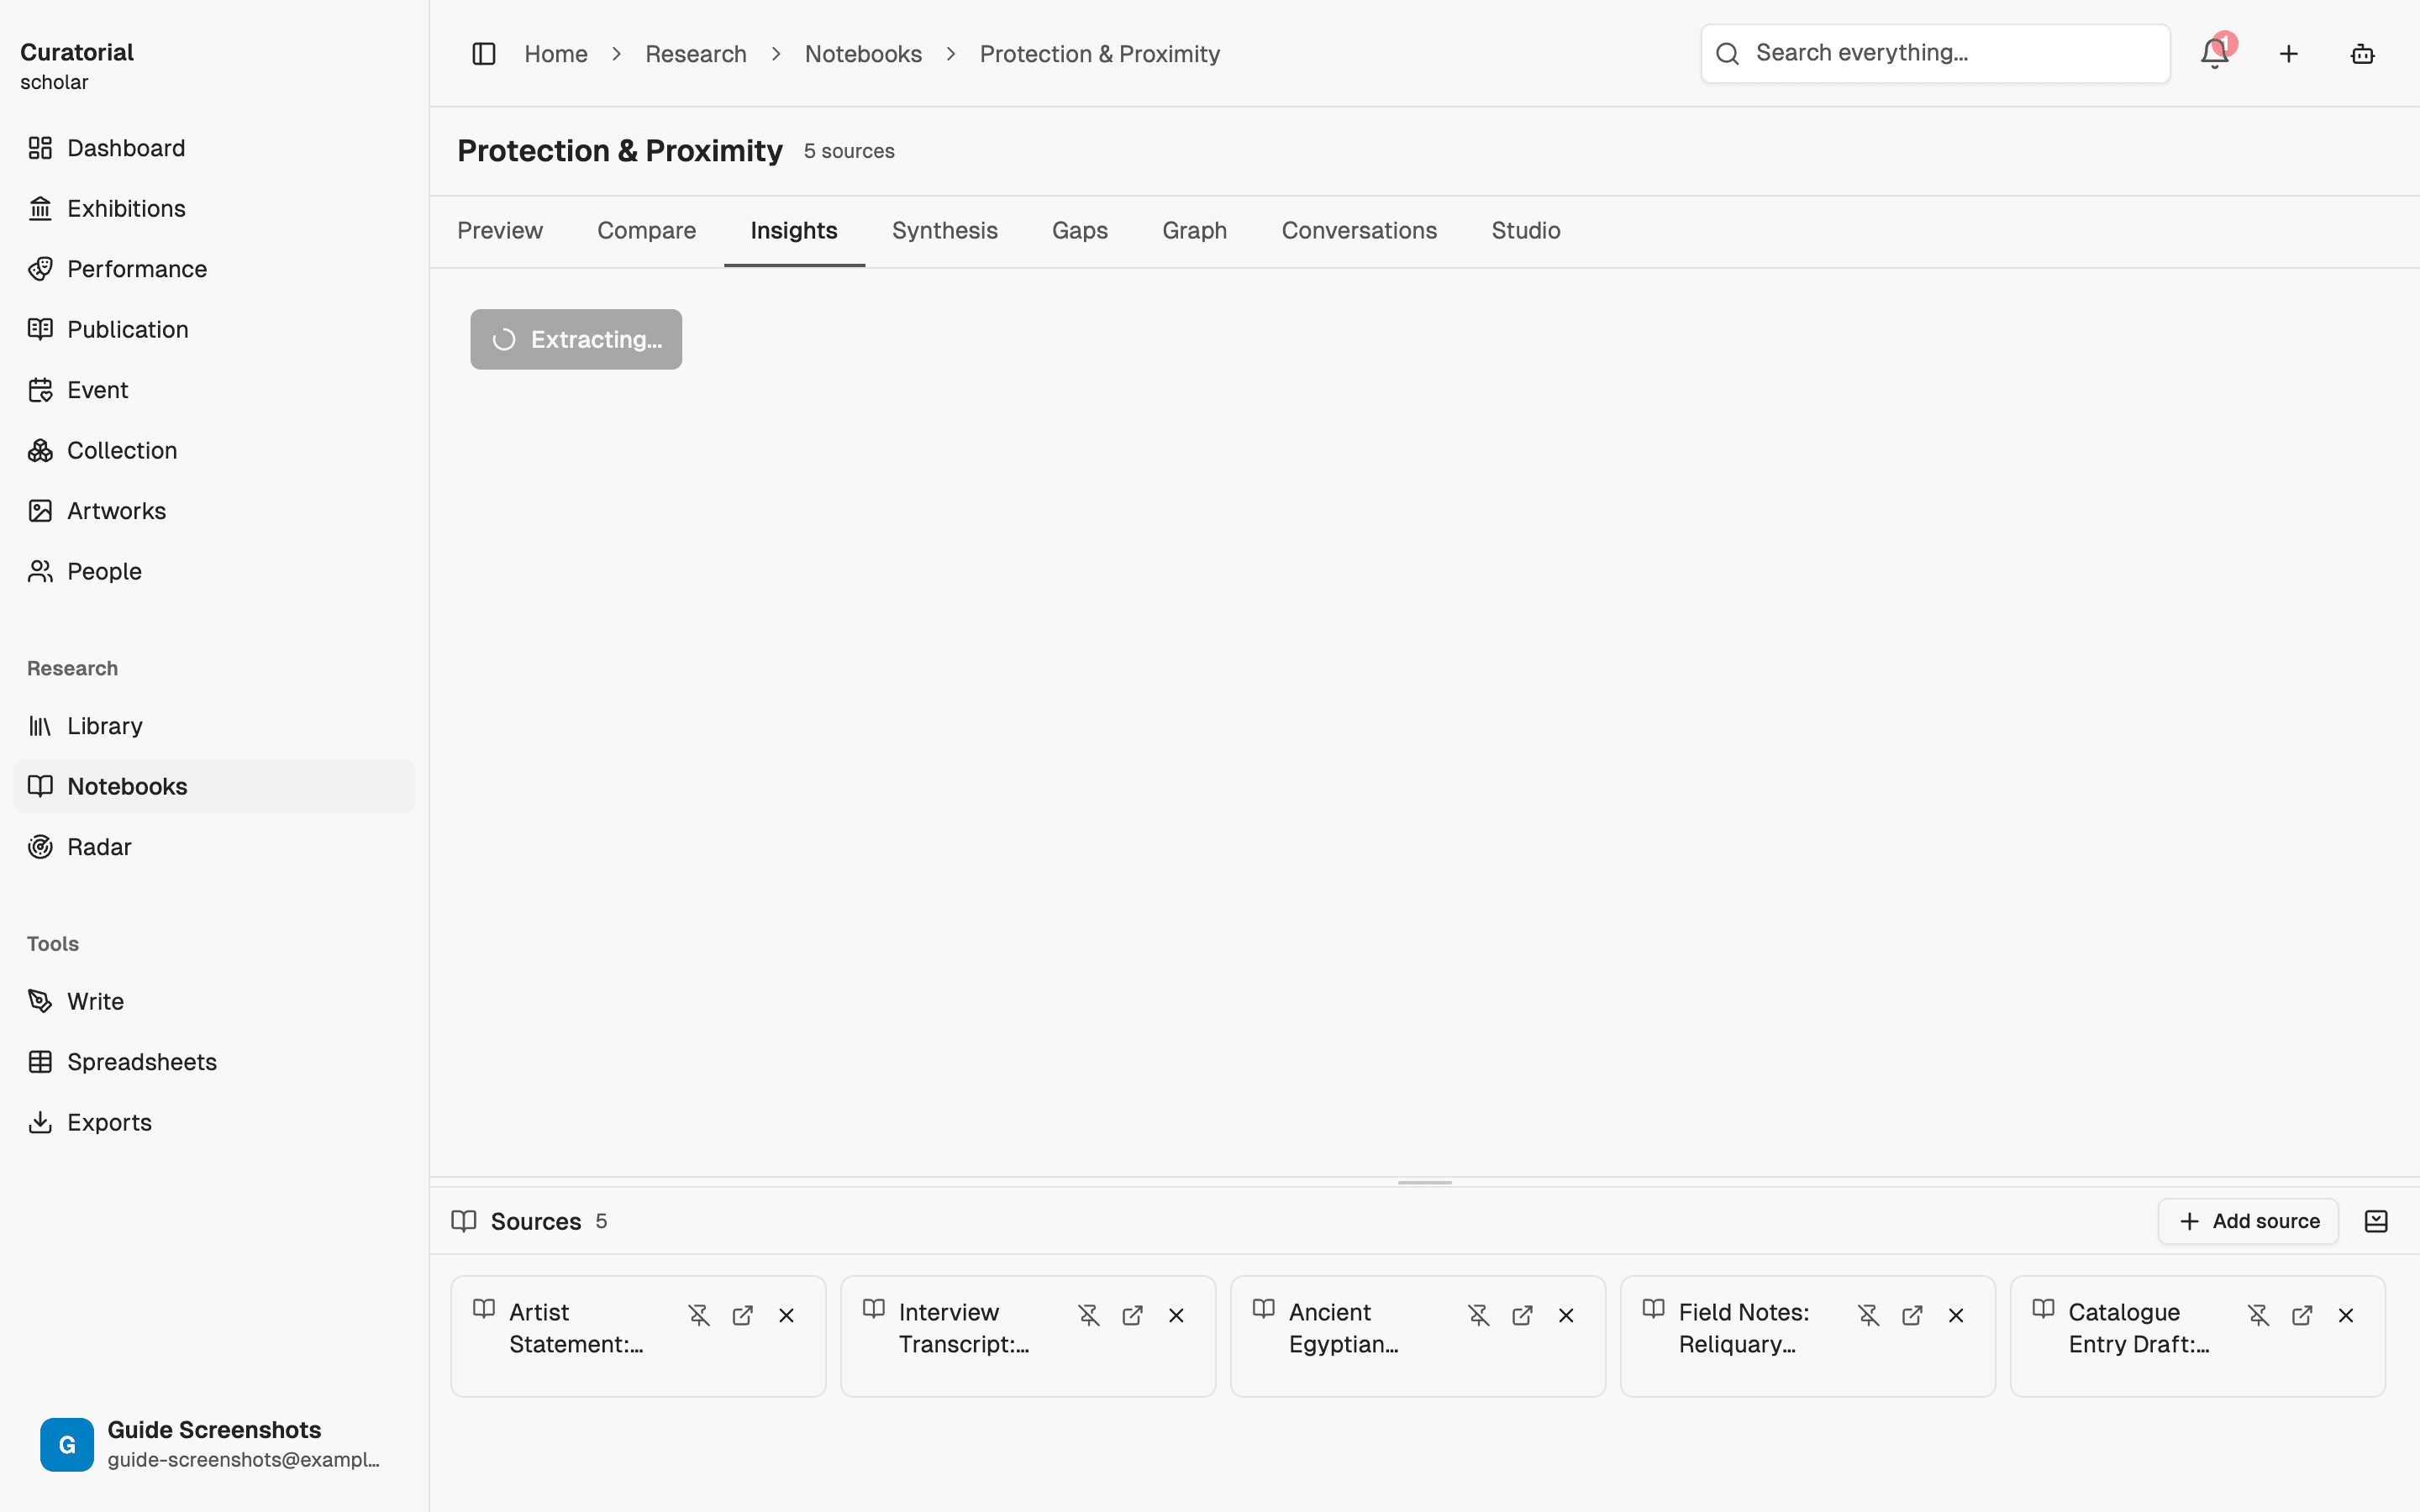Open Artworks in the sidebar

tap(214, 511)
